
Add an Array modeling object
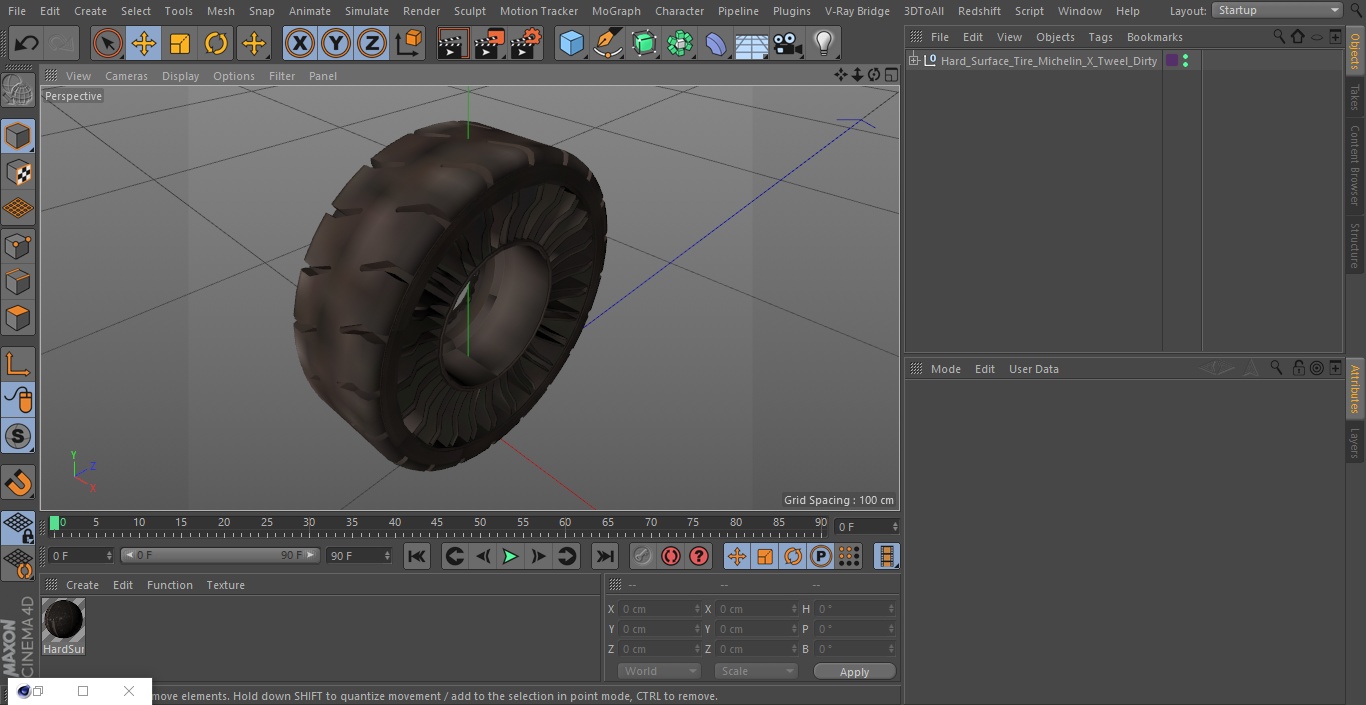[680, 43]
